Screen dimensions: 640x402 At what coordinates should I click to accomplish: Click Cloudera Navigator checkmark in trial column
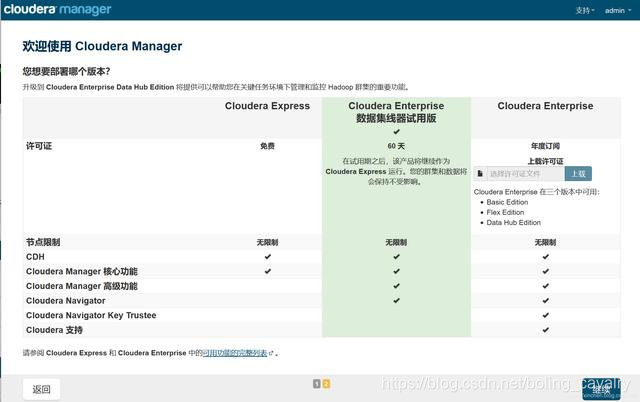396,300
